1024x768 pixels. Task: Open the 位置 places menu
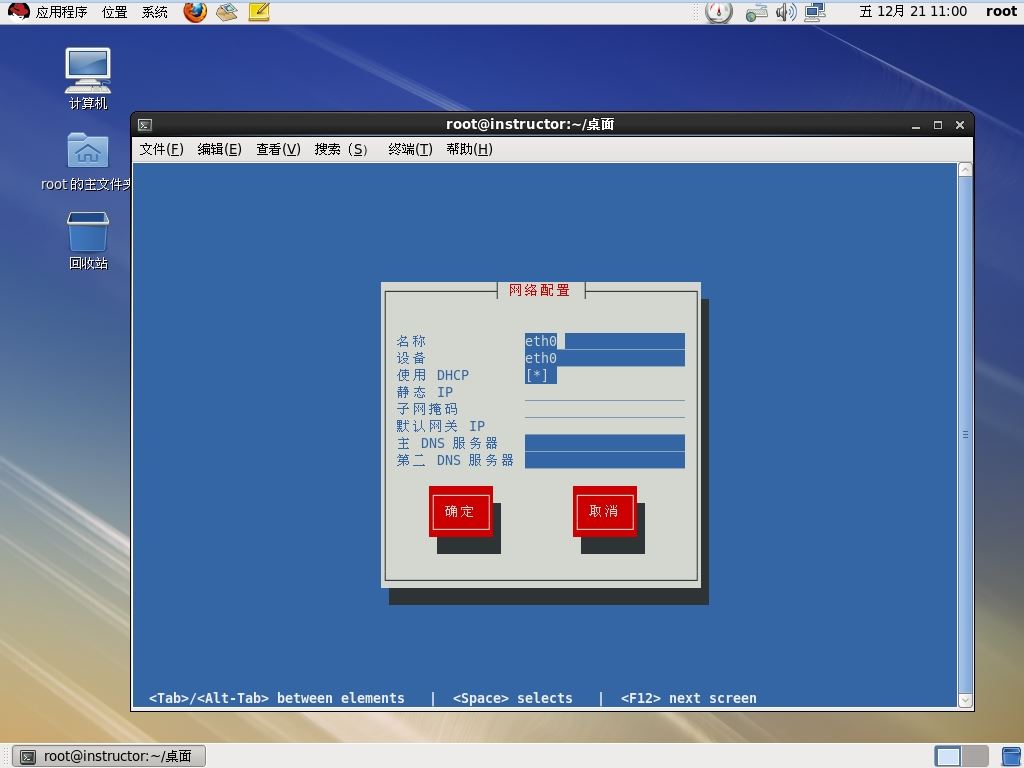coord(115,12)
